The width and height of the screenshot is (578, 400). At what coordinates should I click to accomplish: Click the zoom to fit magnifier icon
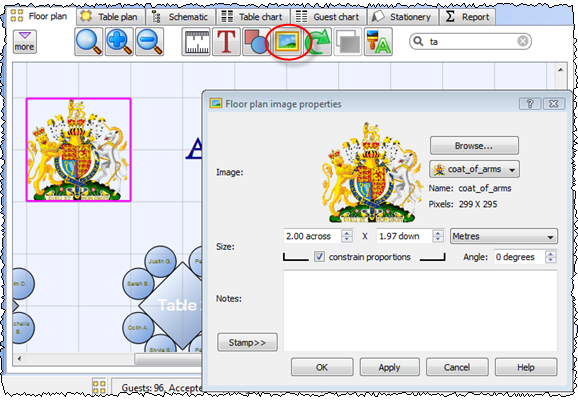[x=88, y=42]
